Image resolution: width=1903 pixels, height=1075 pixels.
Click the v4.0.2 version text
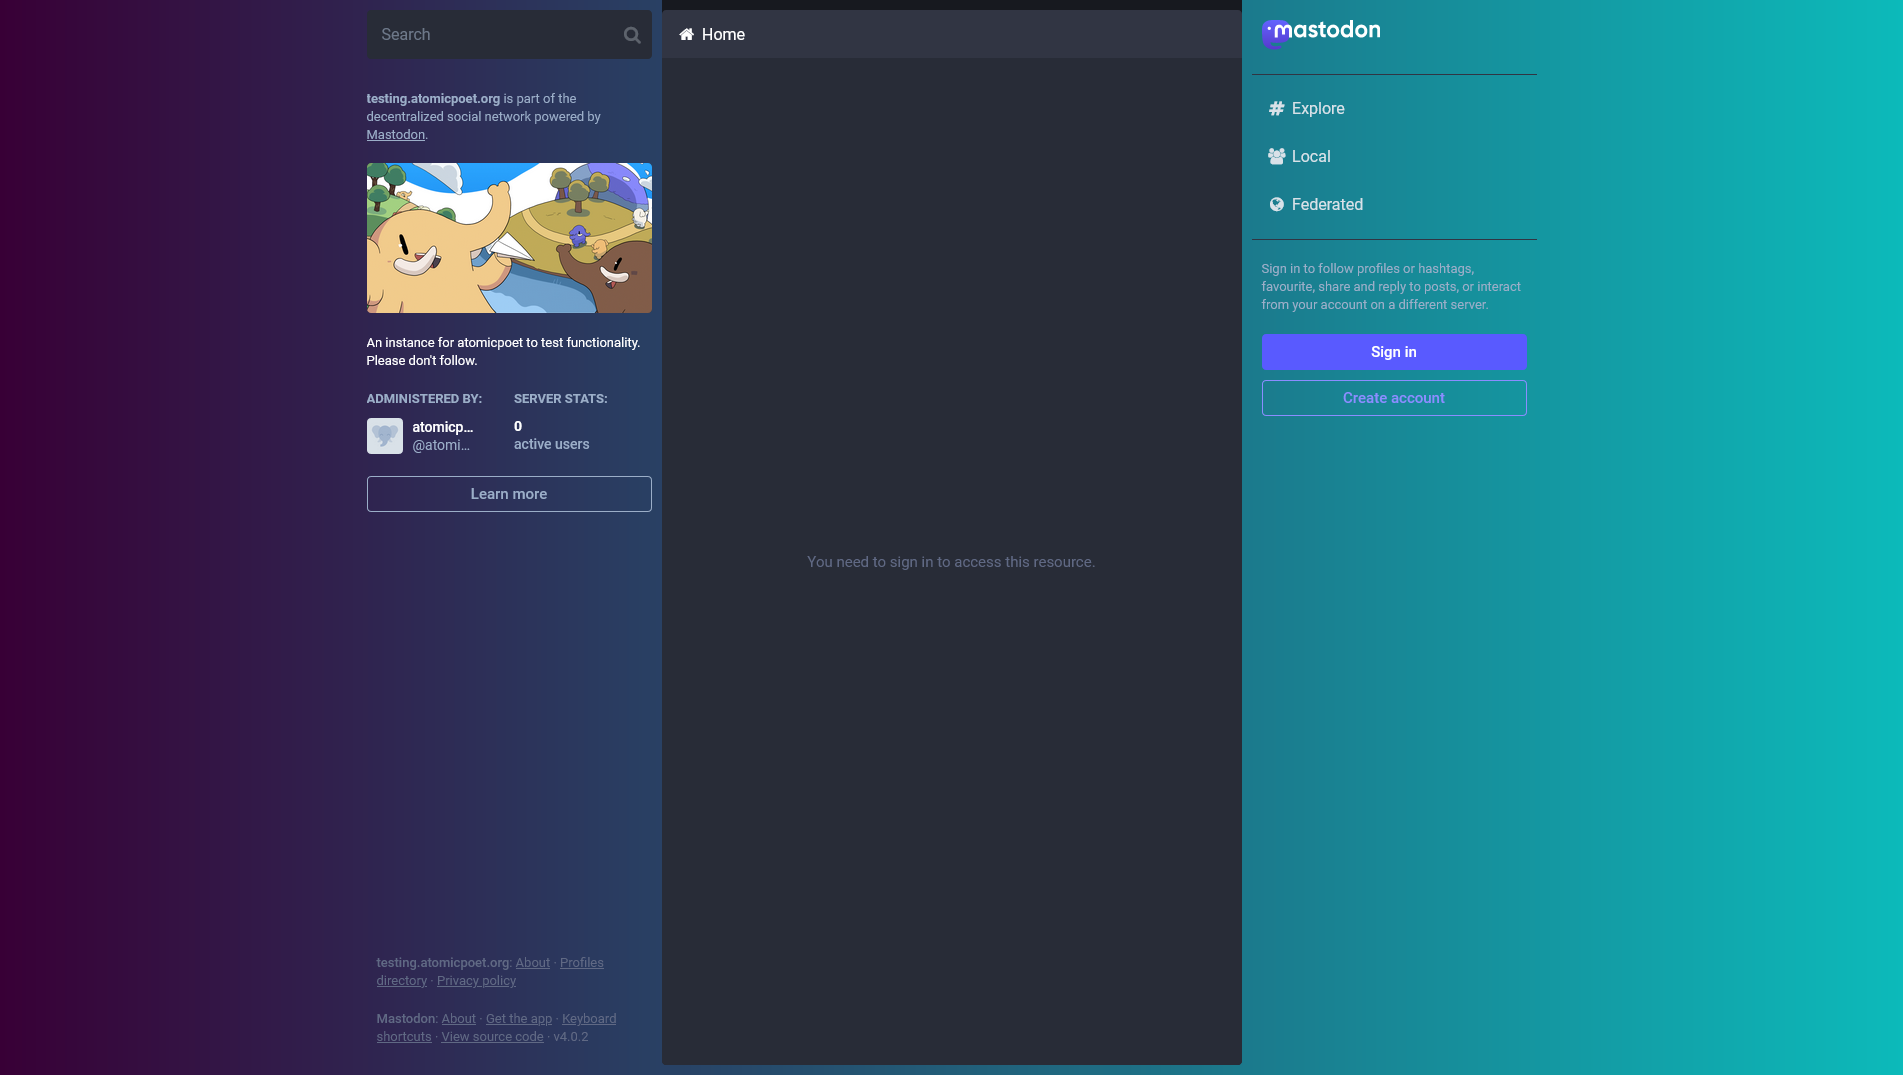point(571,1037)
